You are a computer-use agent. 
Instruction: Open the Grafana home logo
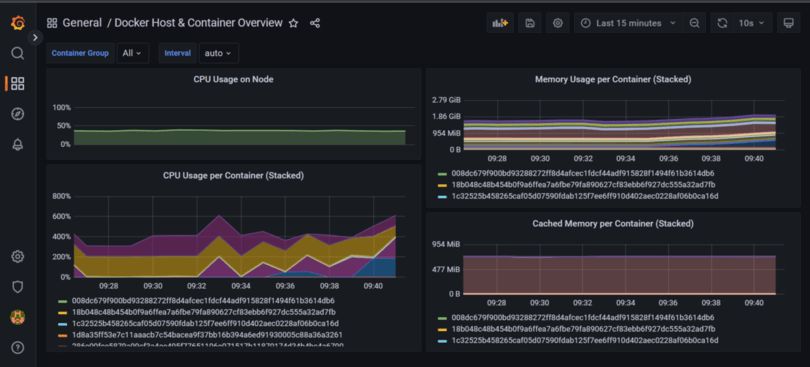coord(18,24)
